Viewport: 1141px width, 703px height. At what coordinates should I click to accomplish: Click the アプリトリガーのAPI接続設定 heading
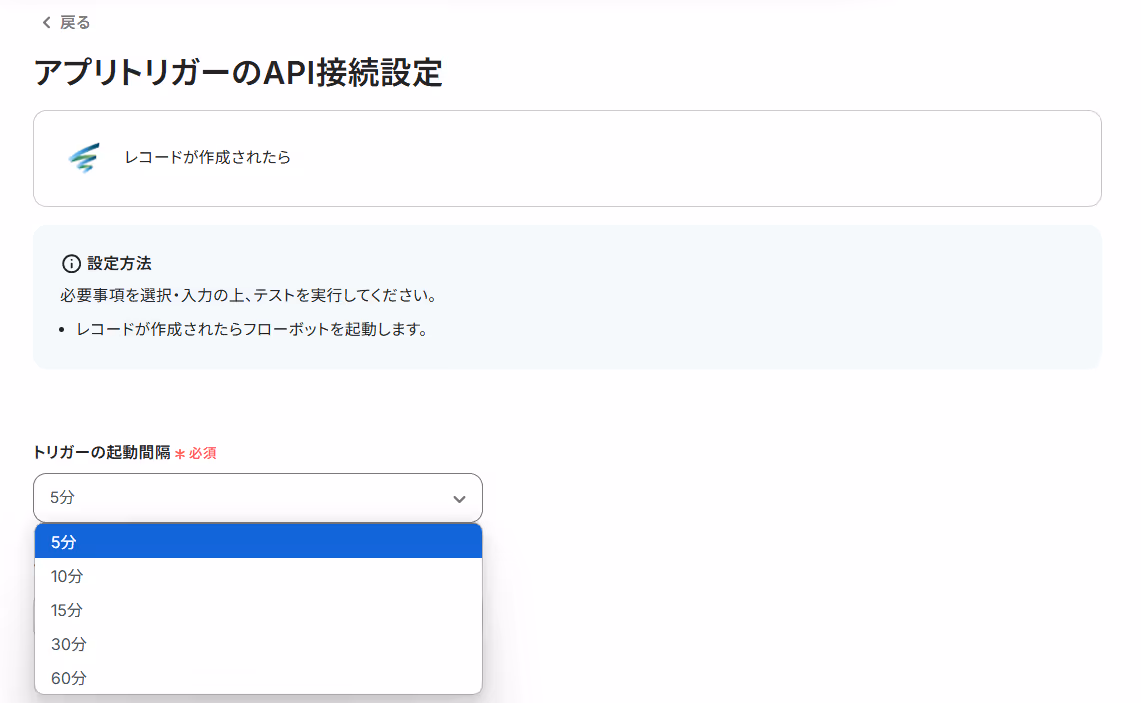(238, 73)
